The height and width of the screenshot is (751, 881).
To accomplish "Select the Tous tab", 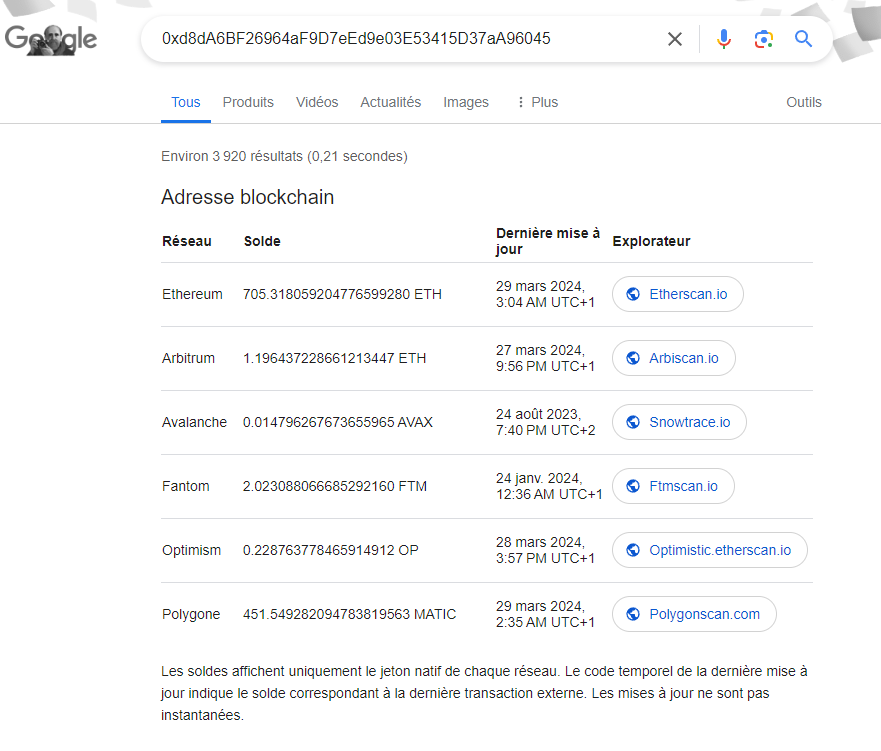I will 185,102.
